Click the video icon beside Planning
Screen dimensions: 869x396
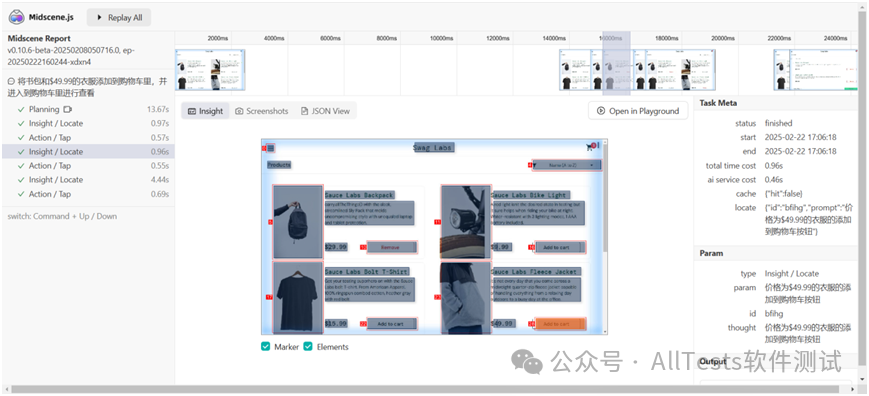(68, 109)
